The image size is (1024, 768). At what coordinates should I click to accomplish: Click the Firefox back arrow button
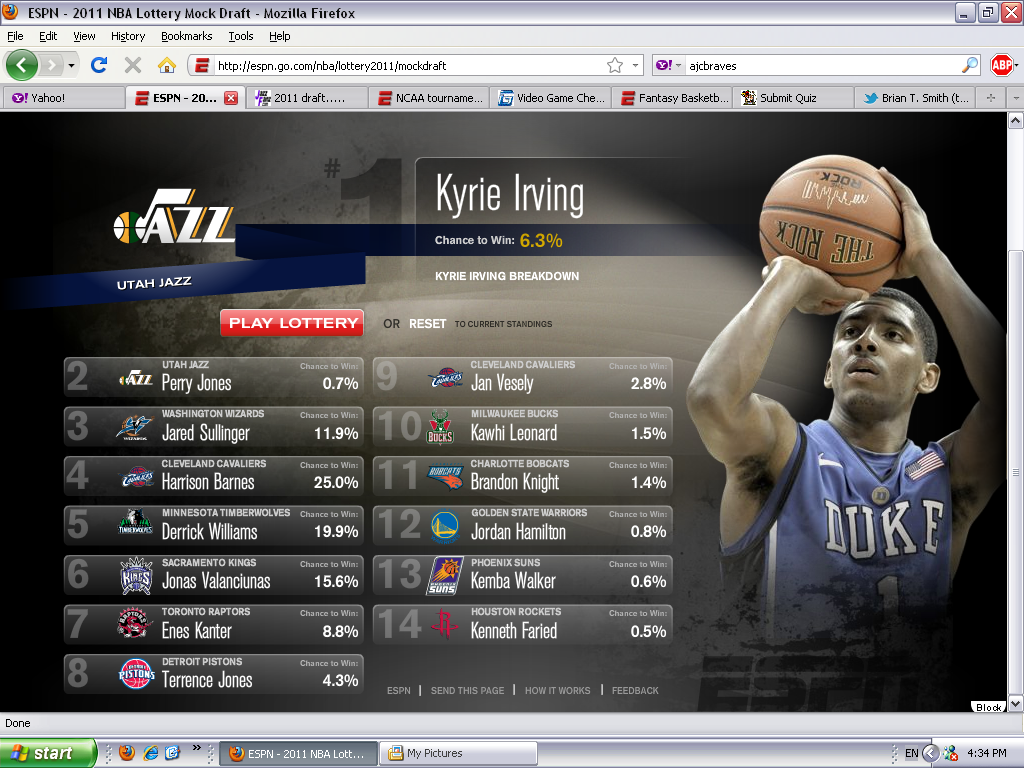[x=22, y=65]
